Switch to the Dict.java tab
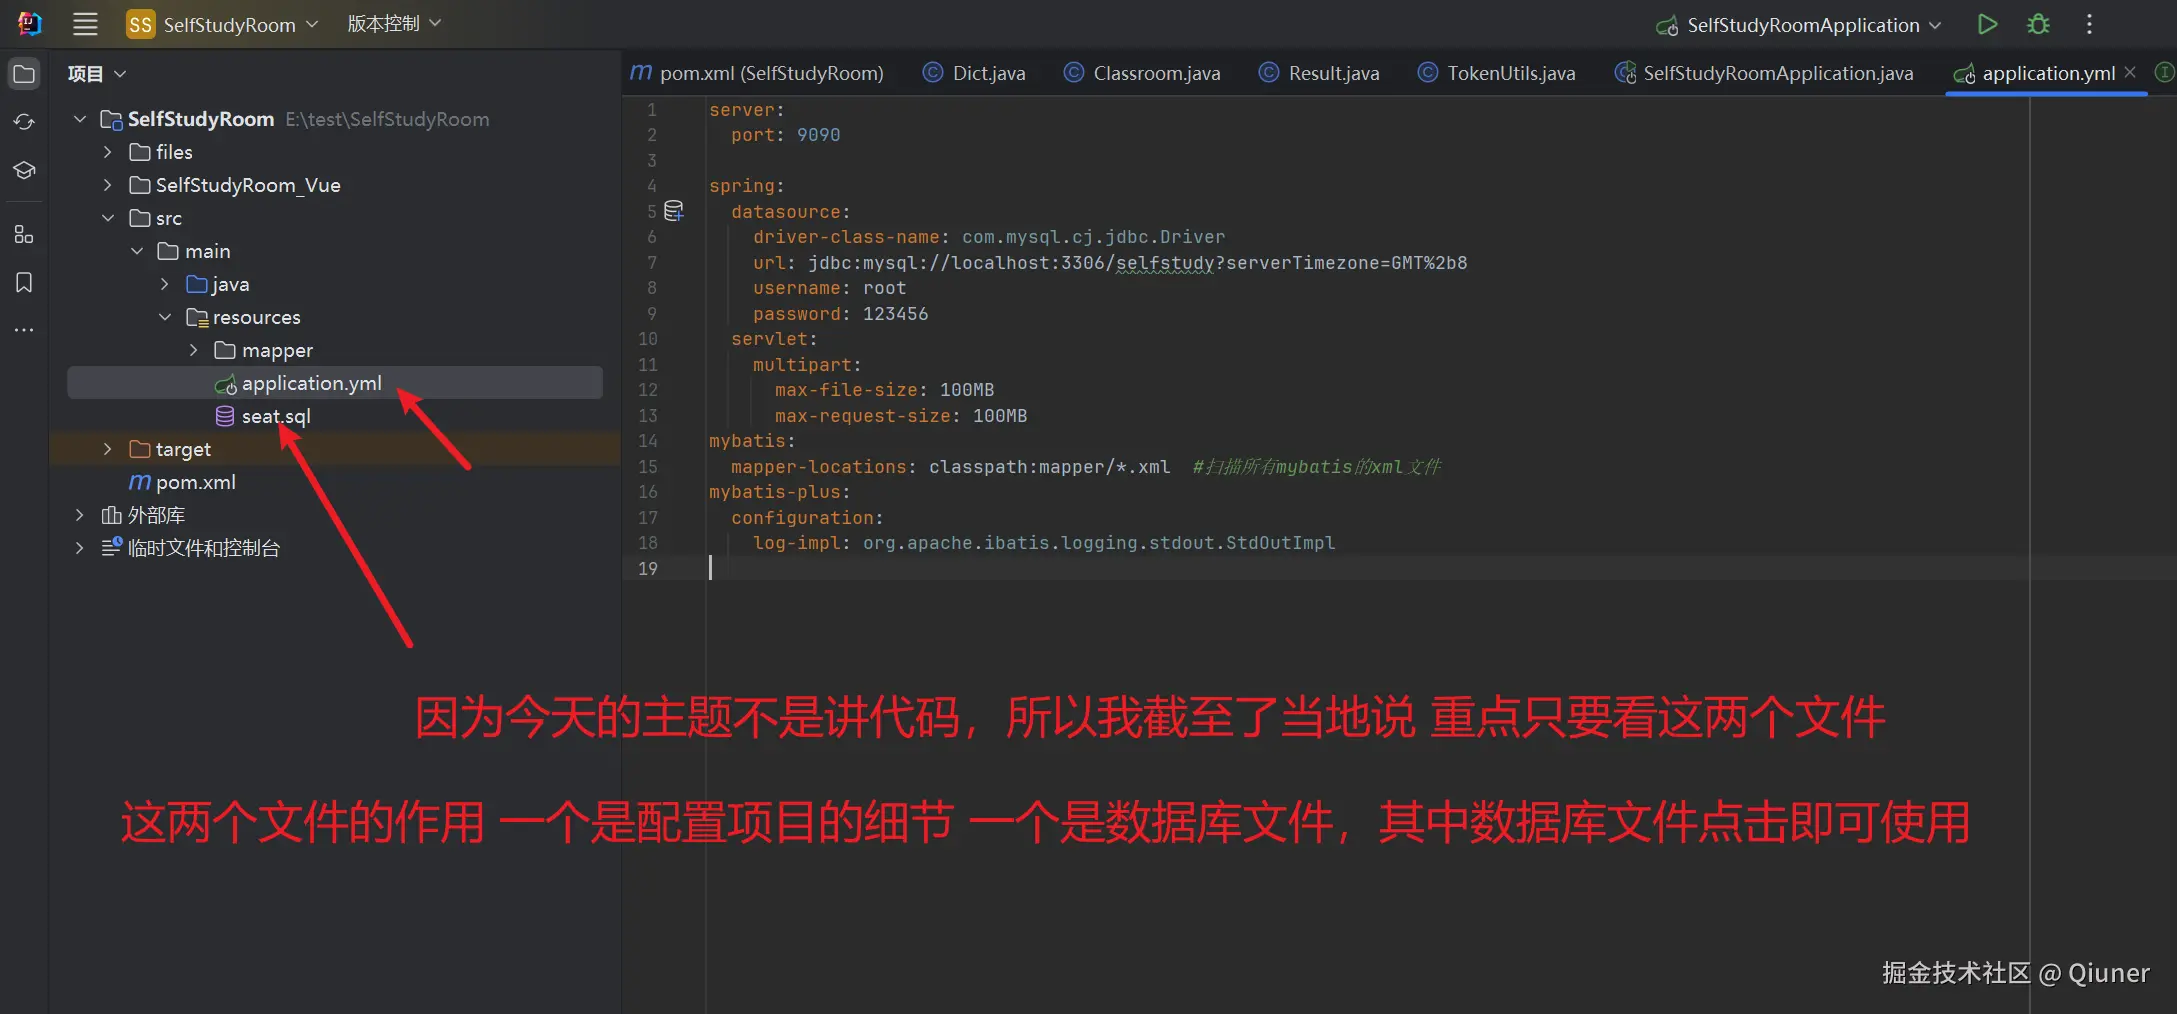Image resolution: width=2177 pixels, height=1014 pixels. [974, 73]
